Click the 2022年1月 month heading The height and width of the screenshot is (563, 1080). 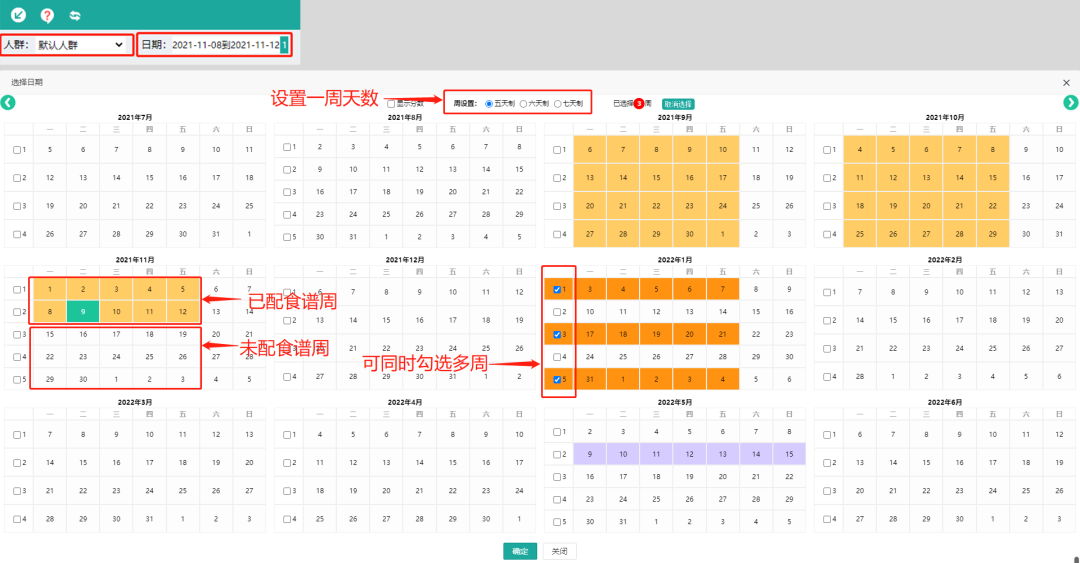[675, 260]
